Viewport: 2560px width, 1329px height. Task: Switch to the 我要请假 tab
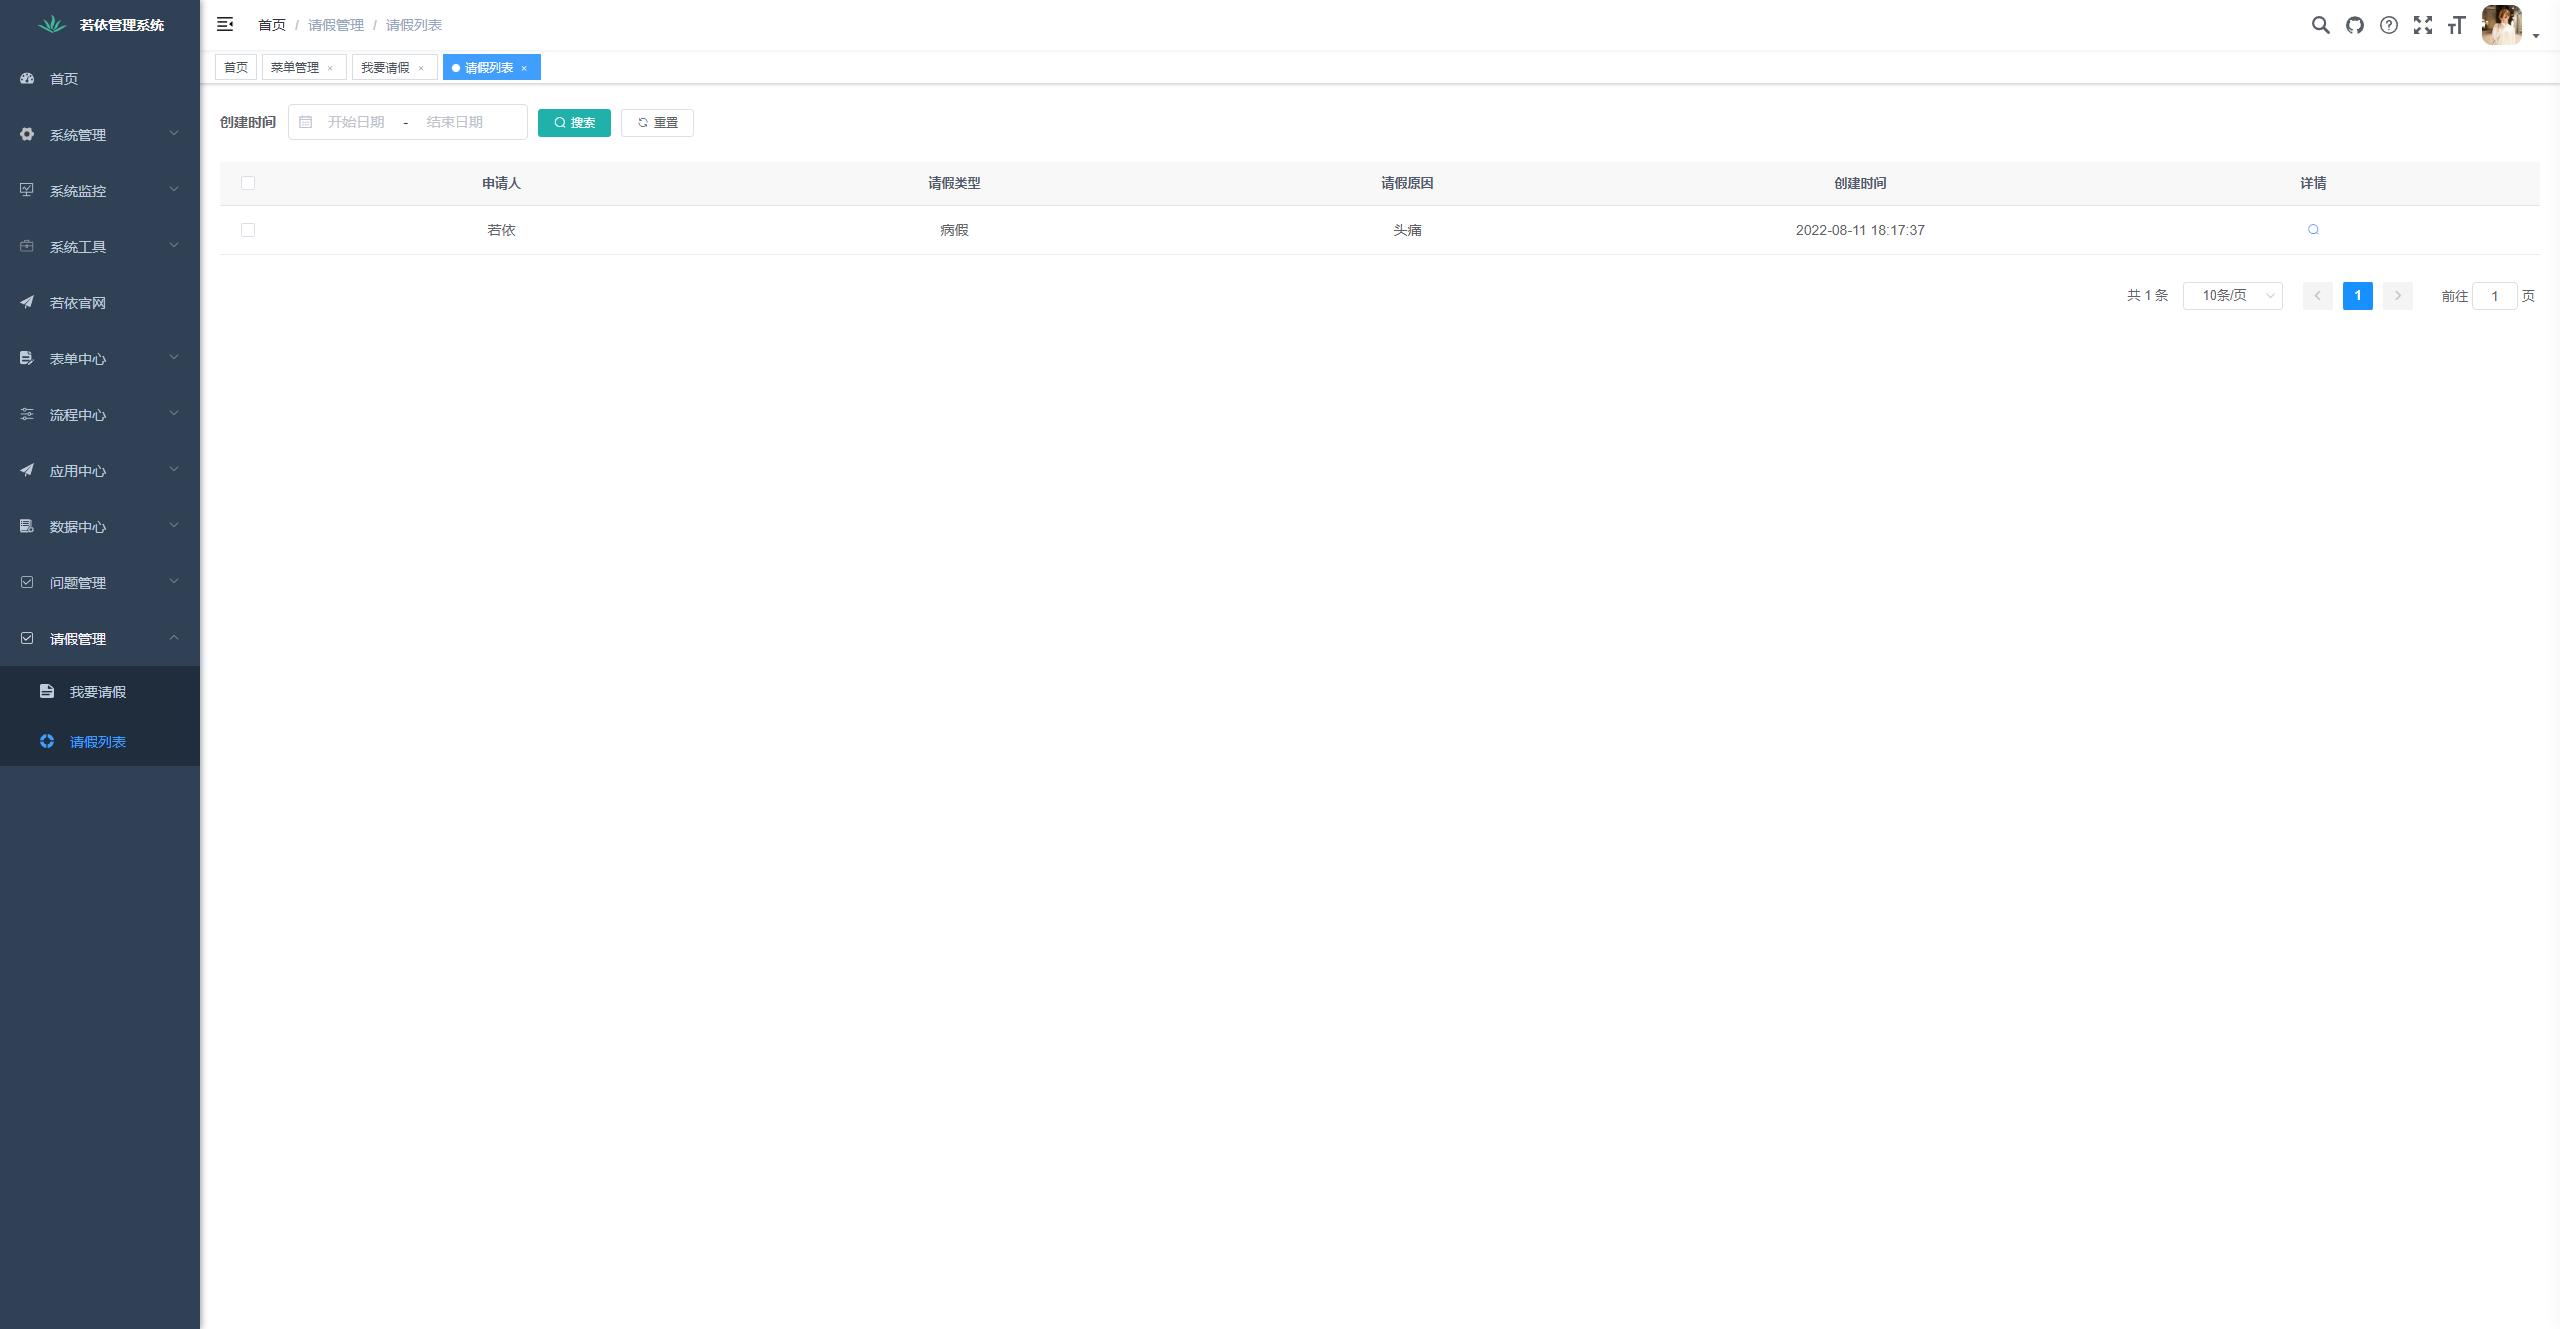pos(385,68)
